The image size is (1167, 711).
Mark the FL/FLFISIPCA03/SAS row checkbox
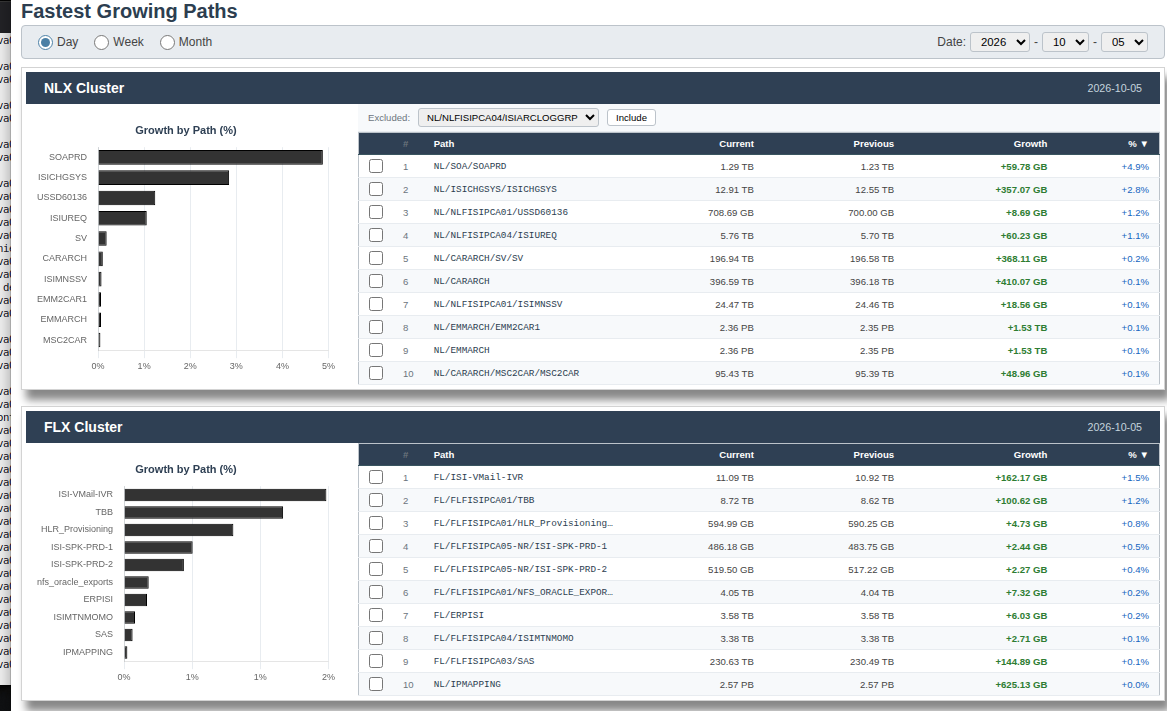(376, 661)
